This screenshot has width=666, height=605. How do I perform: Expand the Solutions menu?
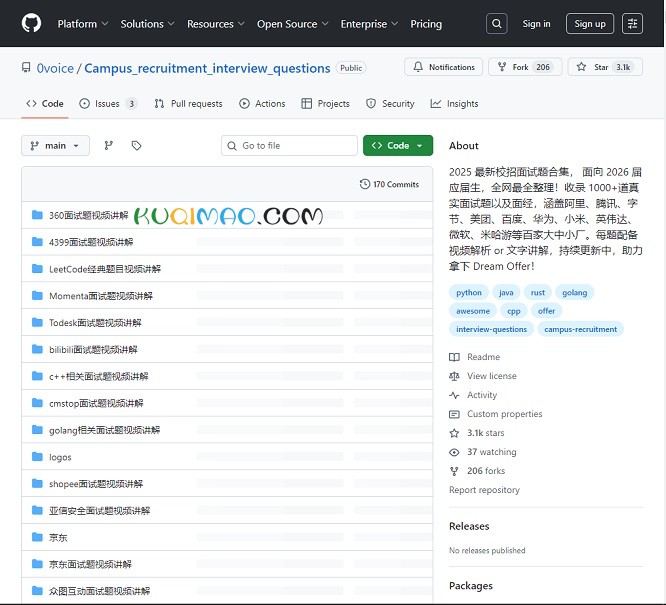pos(147,24)
